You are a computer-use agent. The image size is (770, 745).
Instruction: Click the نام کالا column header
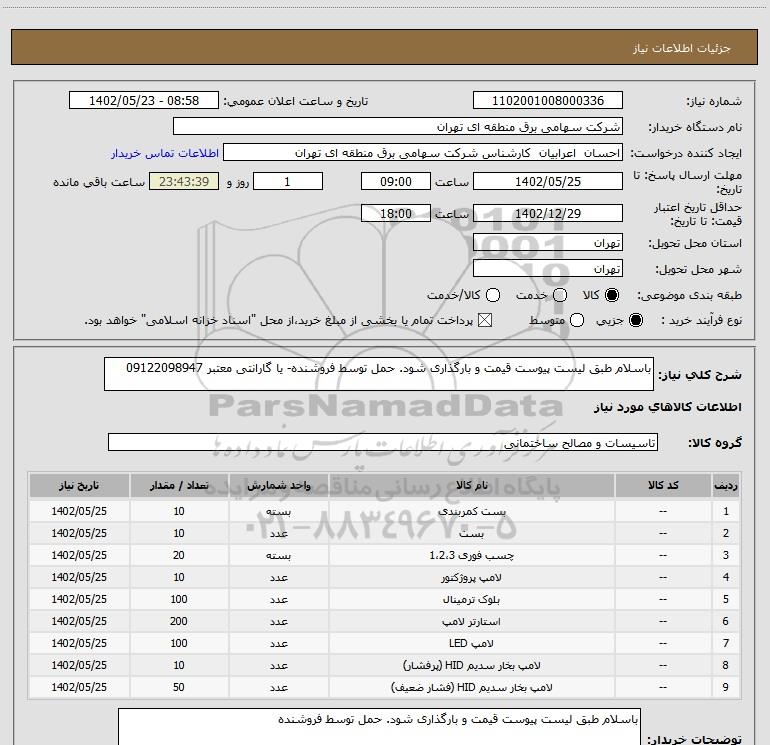471,485
